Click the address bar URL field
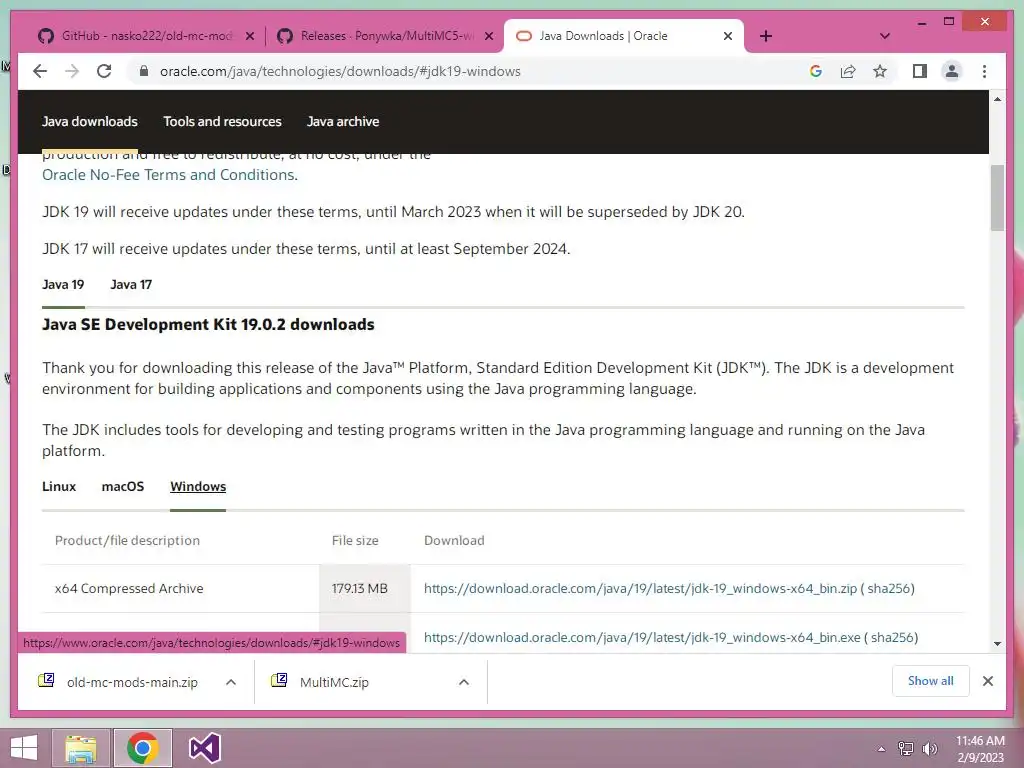Viewport: 1024px width, 768px height. coord(340,71)
